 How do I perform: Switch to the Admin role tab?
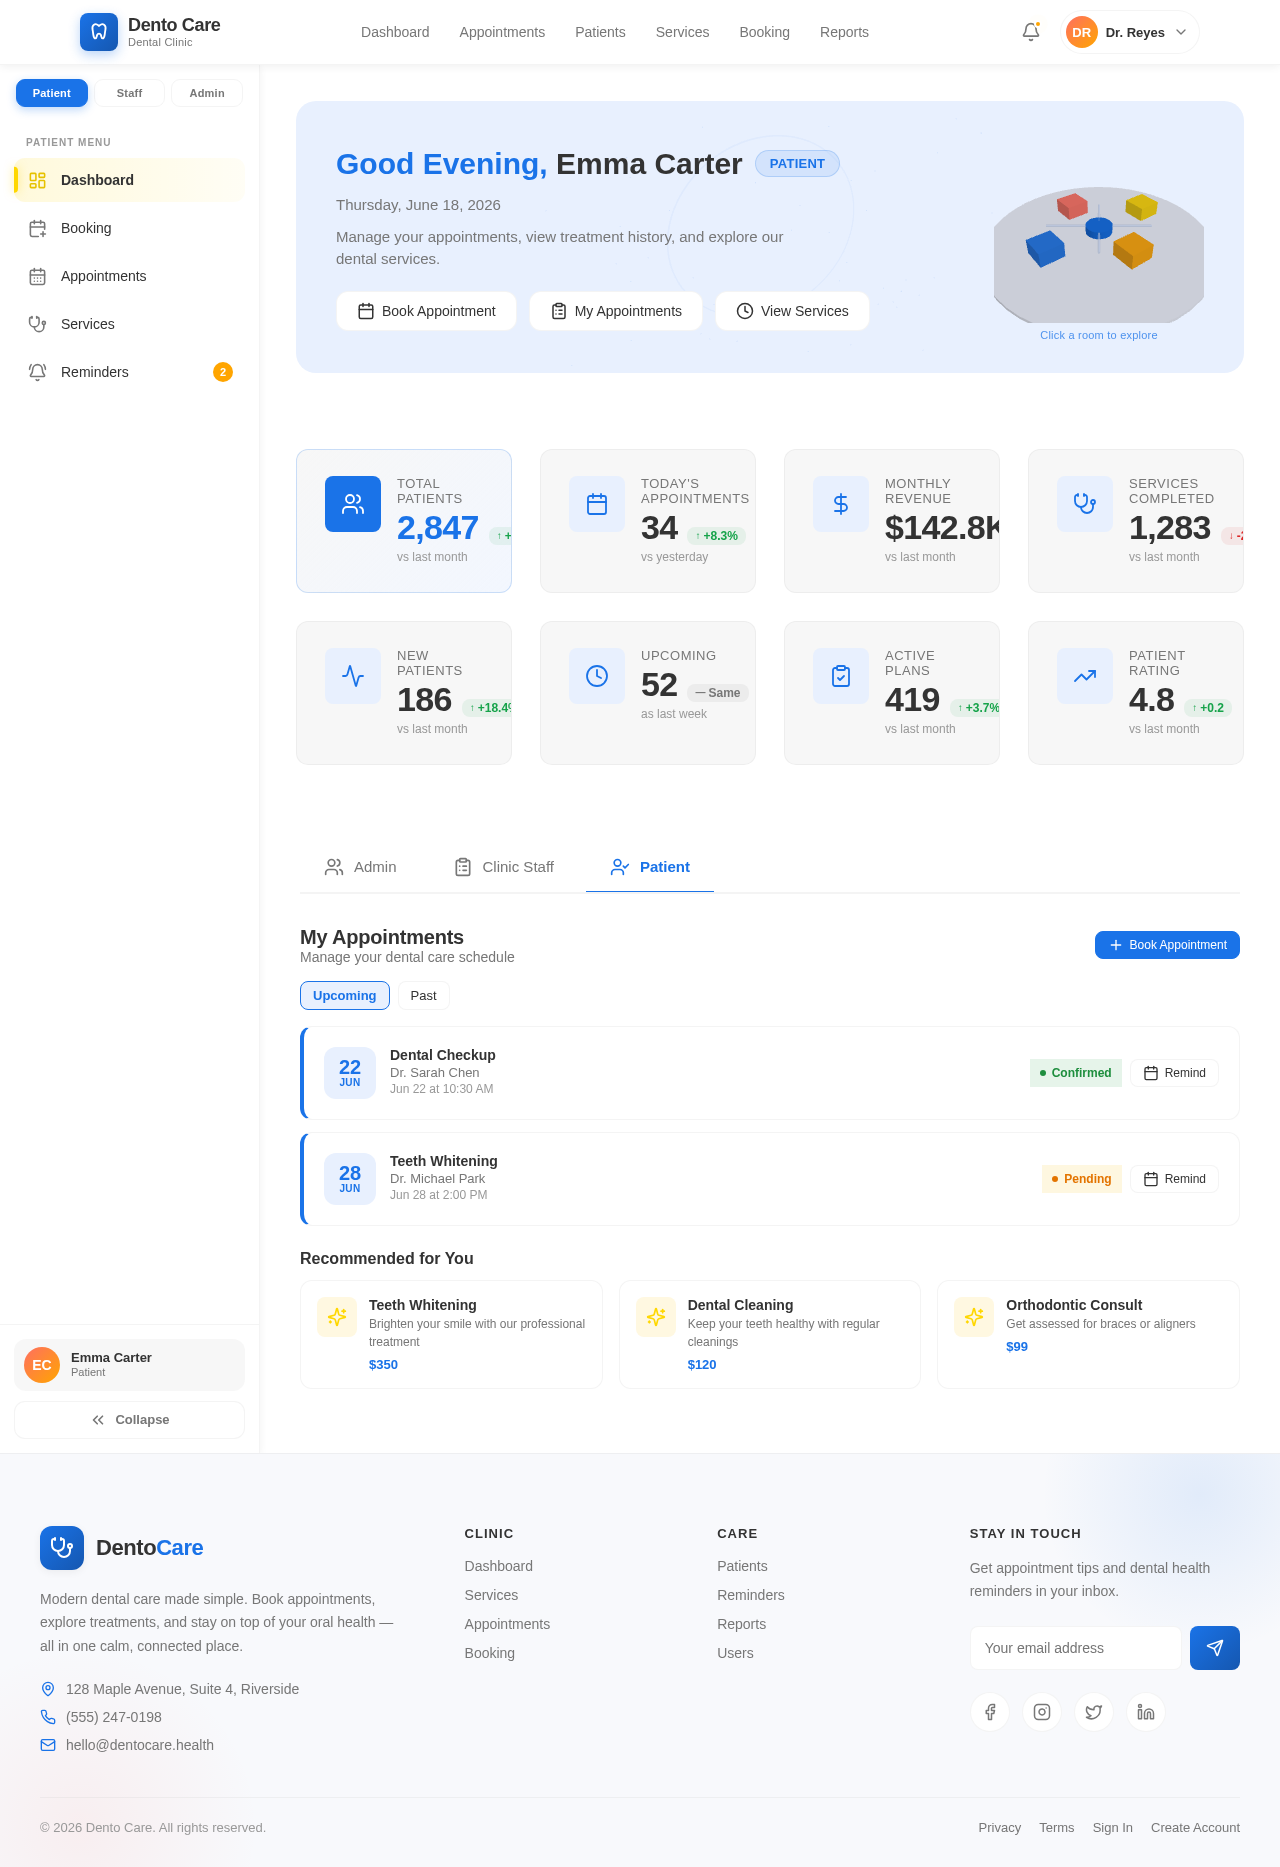point(360,867)
